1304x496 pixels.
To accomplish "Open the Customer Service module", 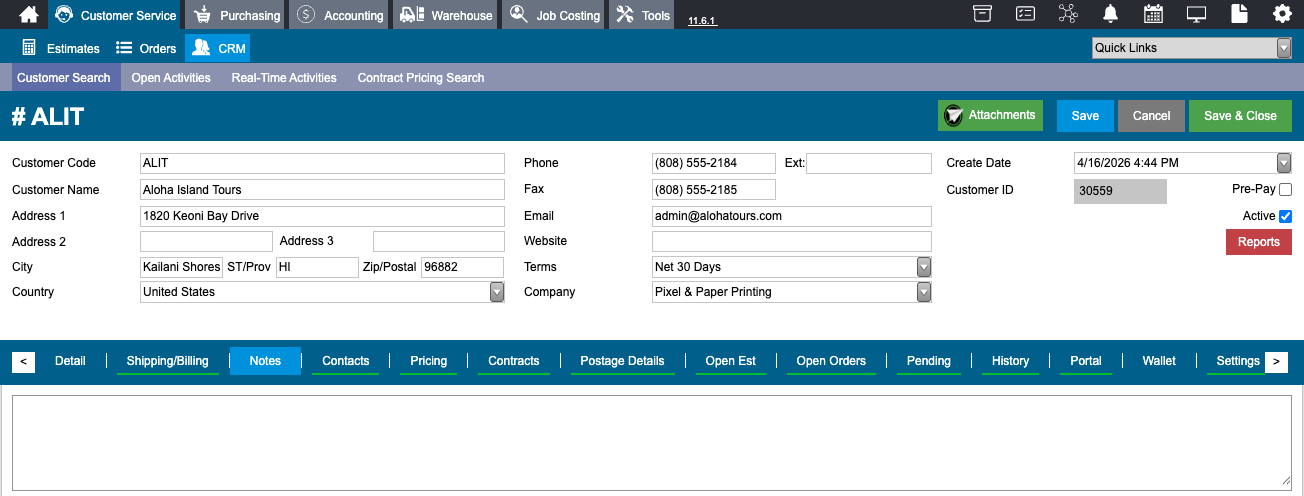I will tap(115, 15).
